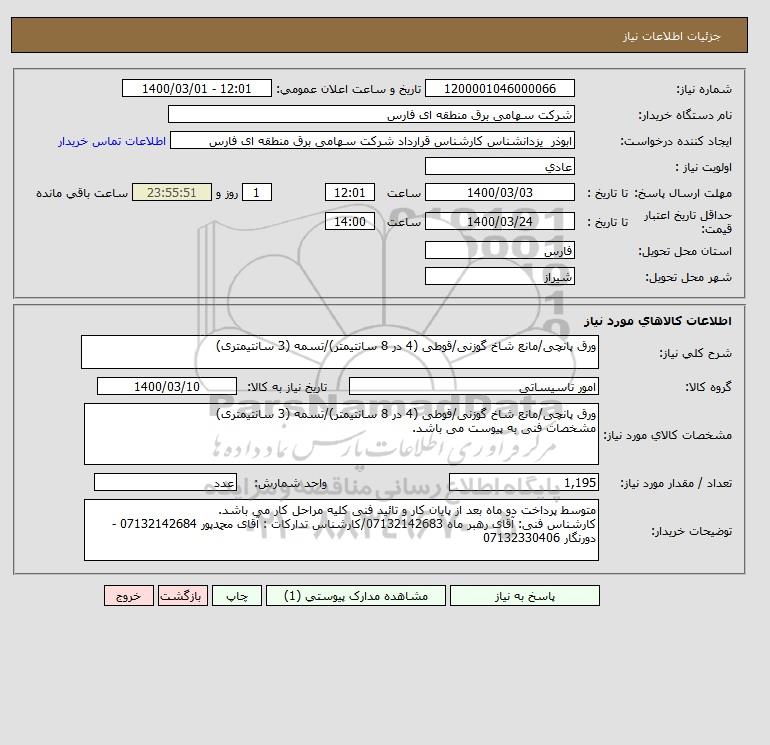Click the گروه کالا label
The width and height of the screenshot is (770, 745).
tap(709, 387)
